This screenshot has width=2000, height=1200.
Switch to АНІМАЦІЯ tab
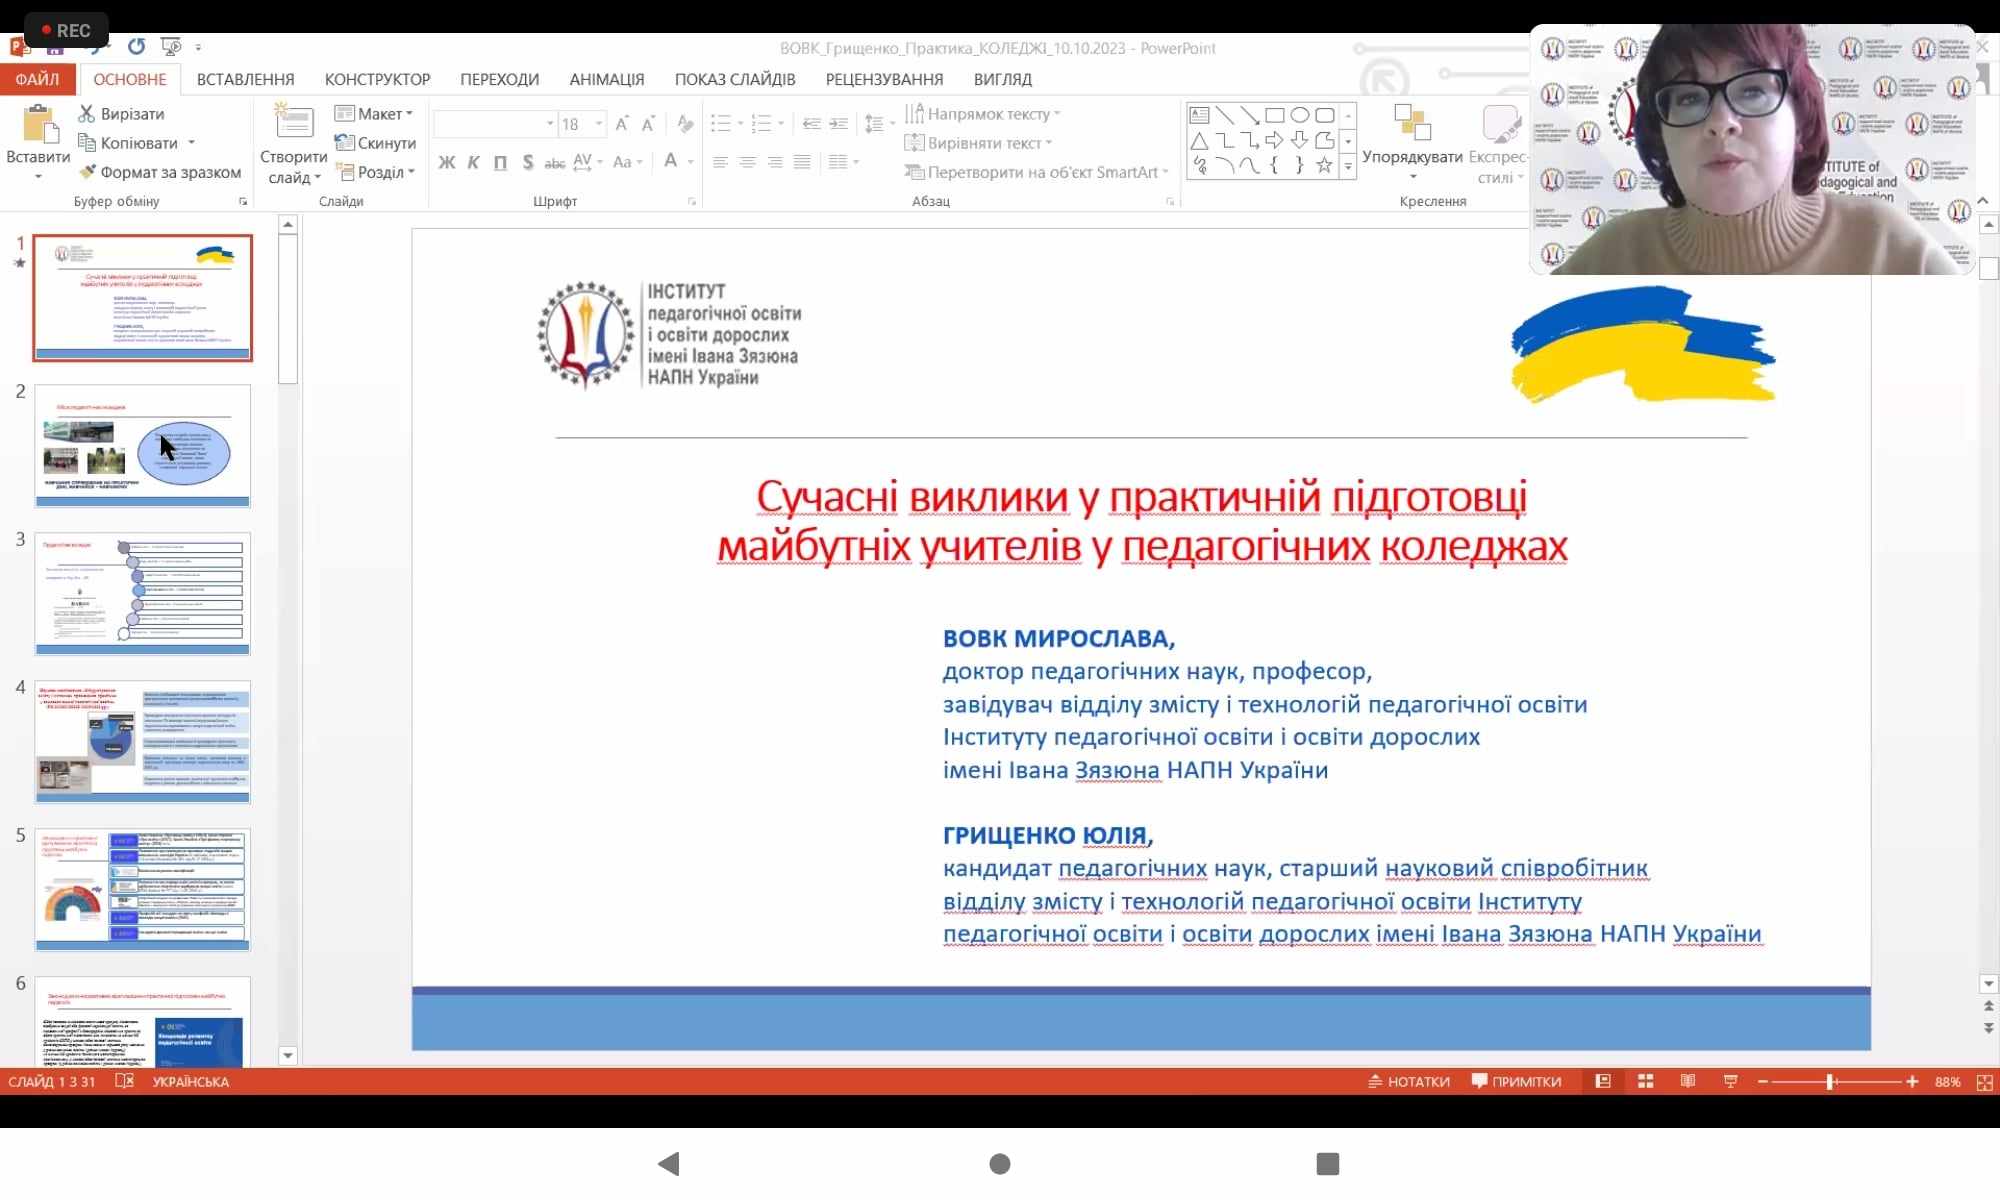[606, 79]
